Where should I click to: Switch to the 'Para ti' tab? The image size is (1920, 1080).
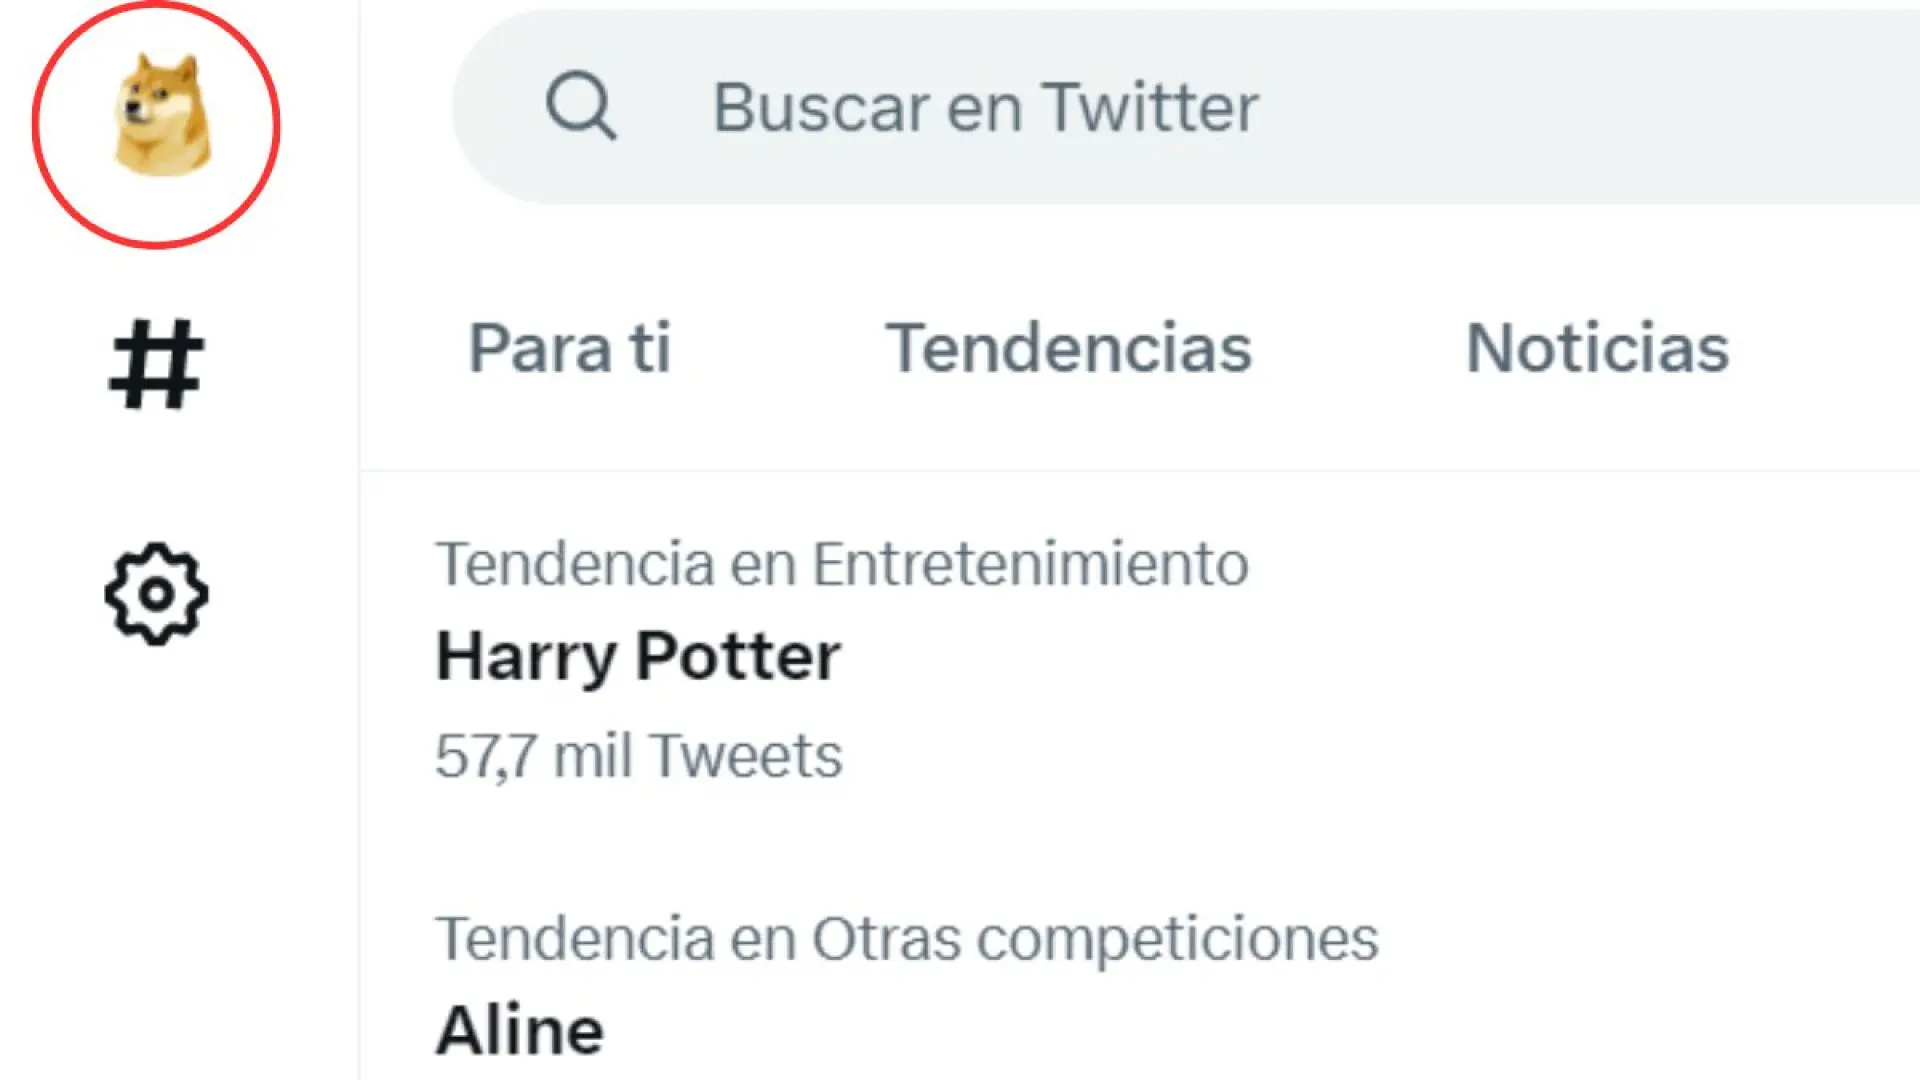point(569,349)
